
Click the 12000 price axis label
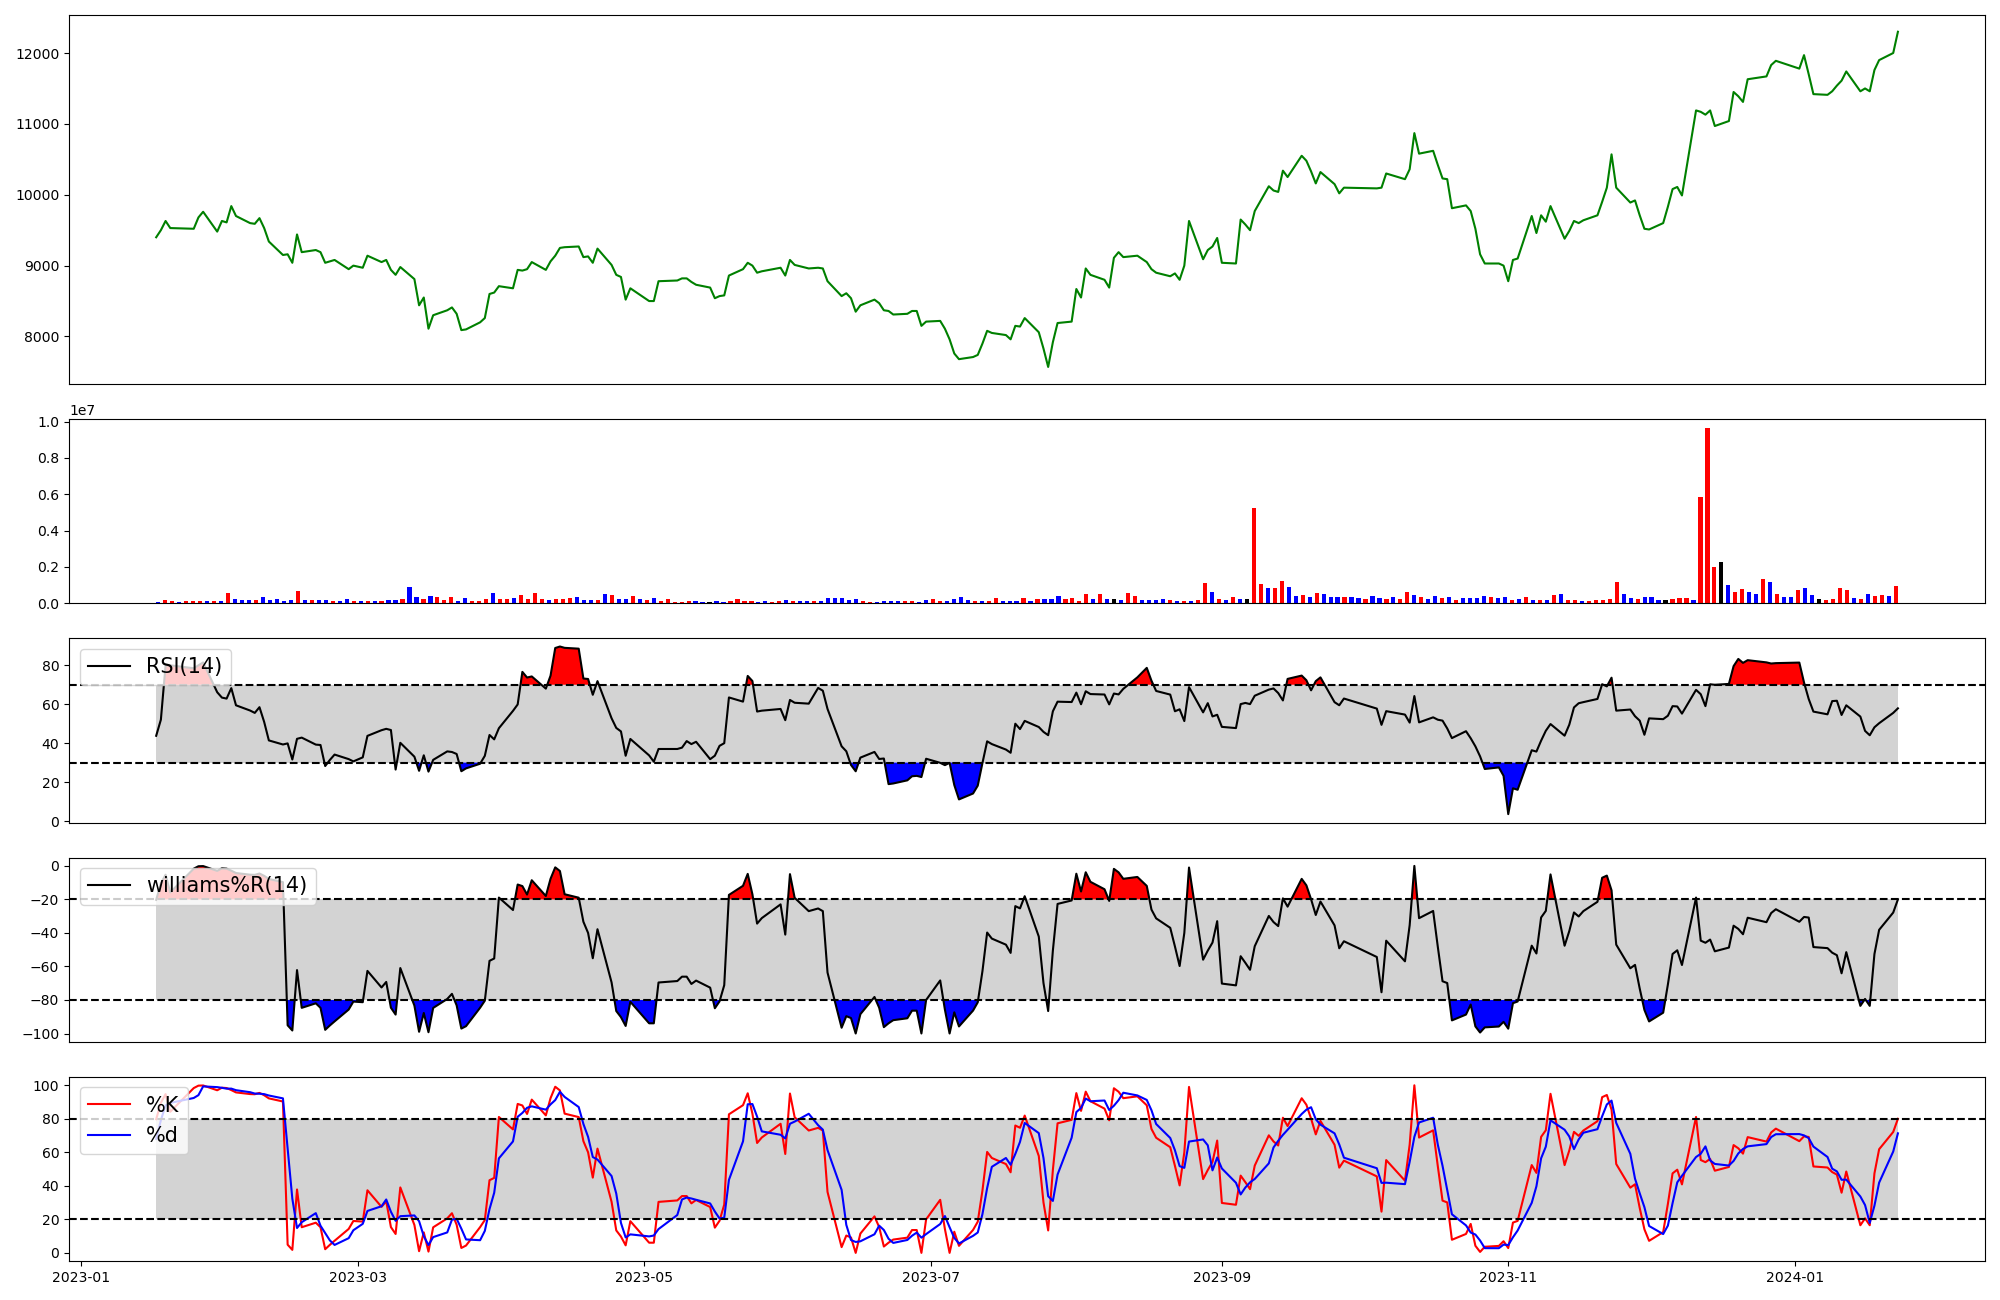pyautogui.click(x=38, y=54)
